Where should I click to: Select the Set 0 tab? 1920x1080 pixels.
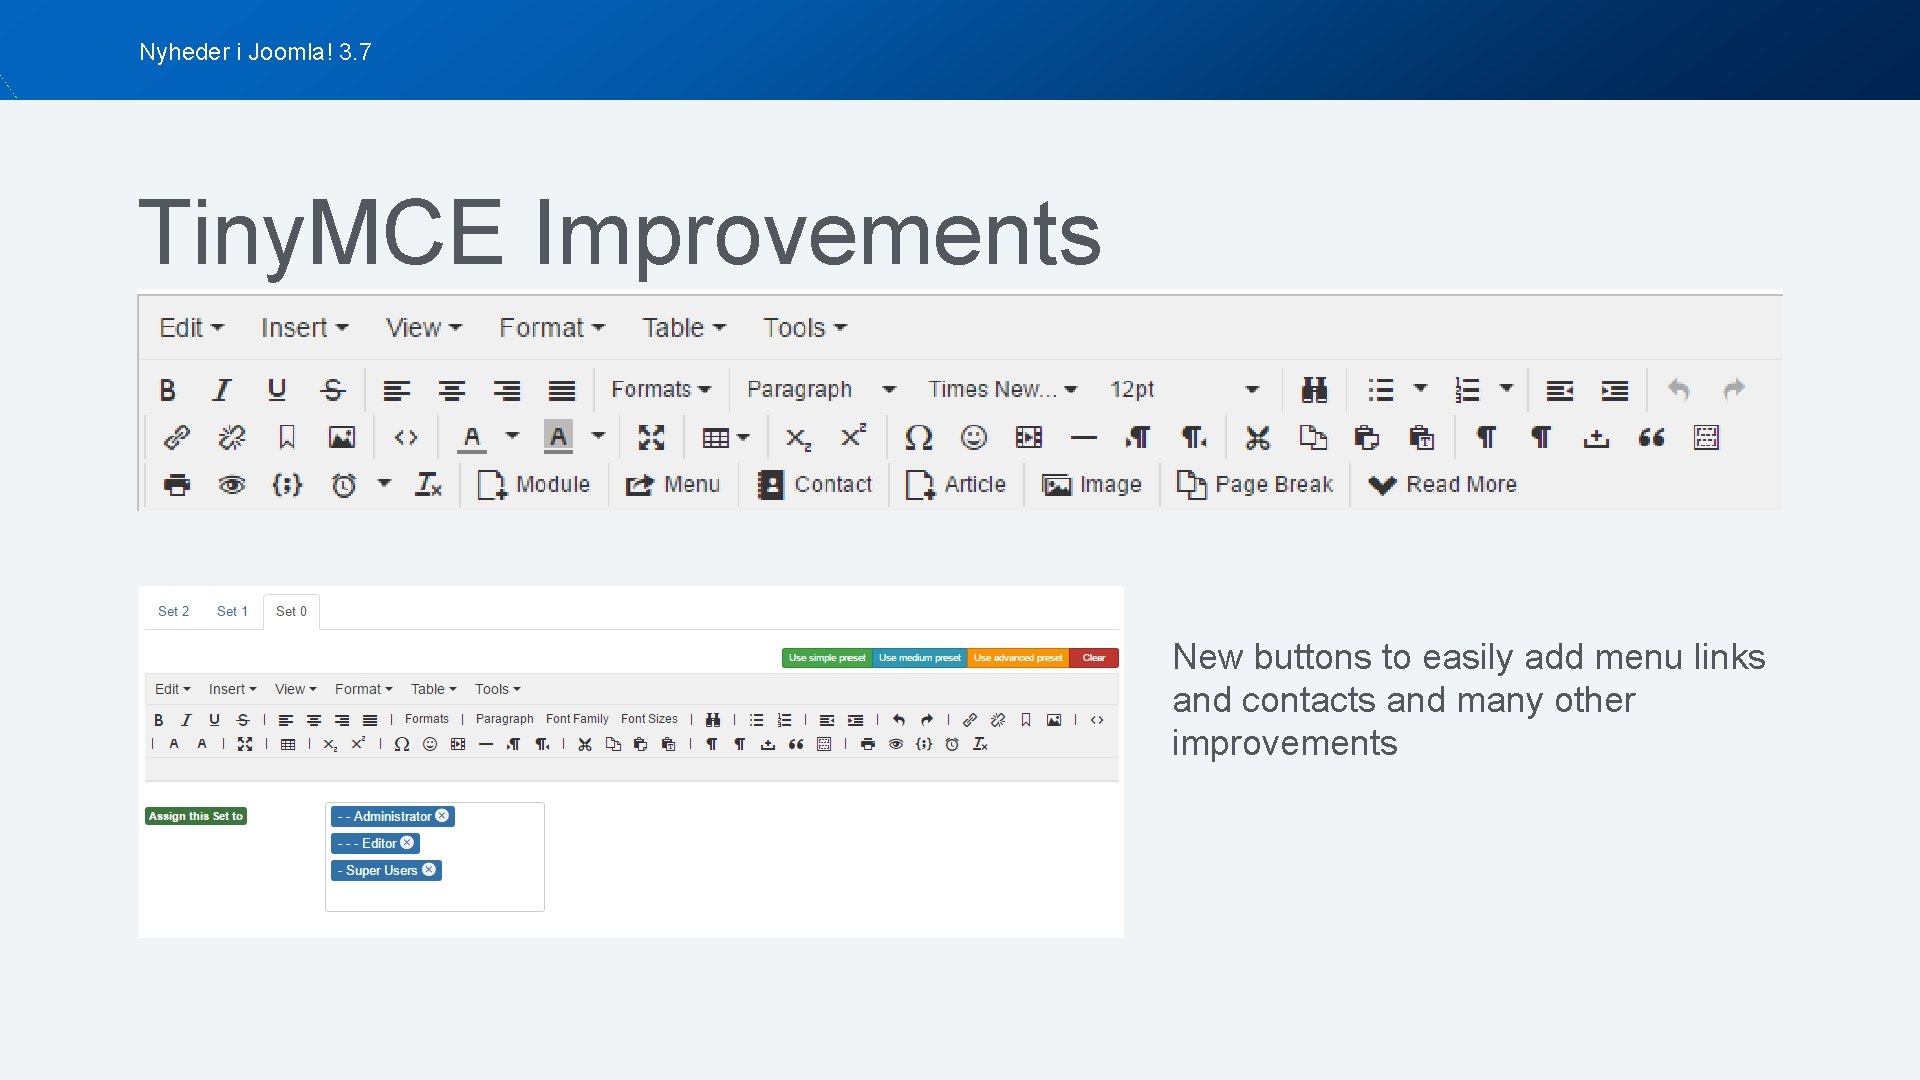coord(291,612)
